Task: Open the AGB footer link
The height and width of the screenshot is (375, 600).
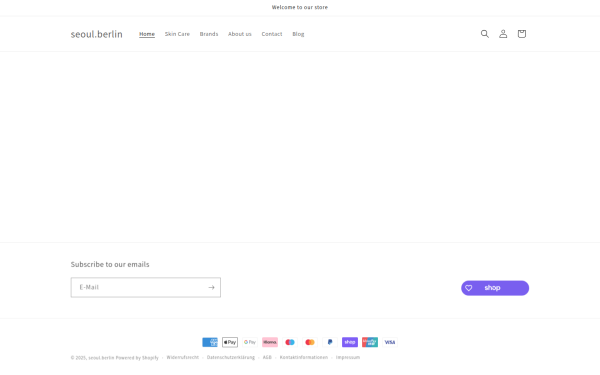Action: (x=267, y=357)
